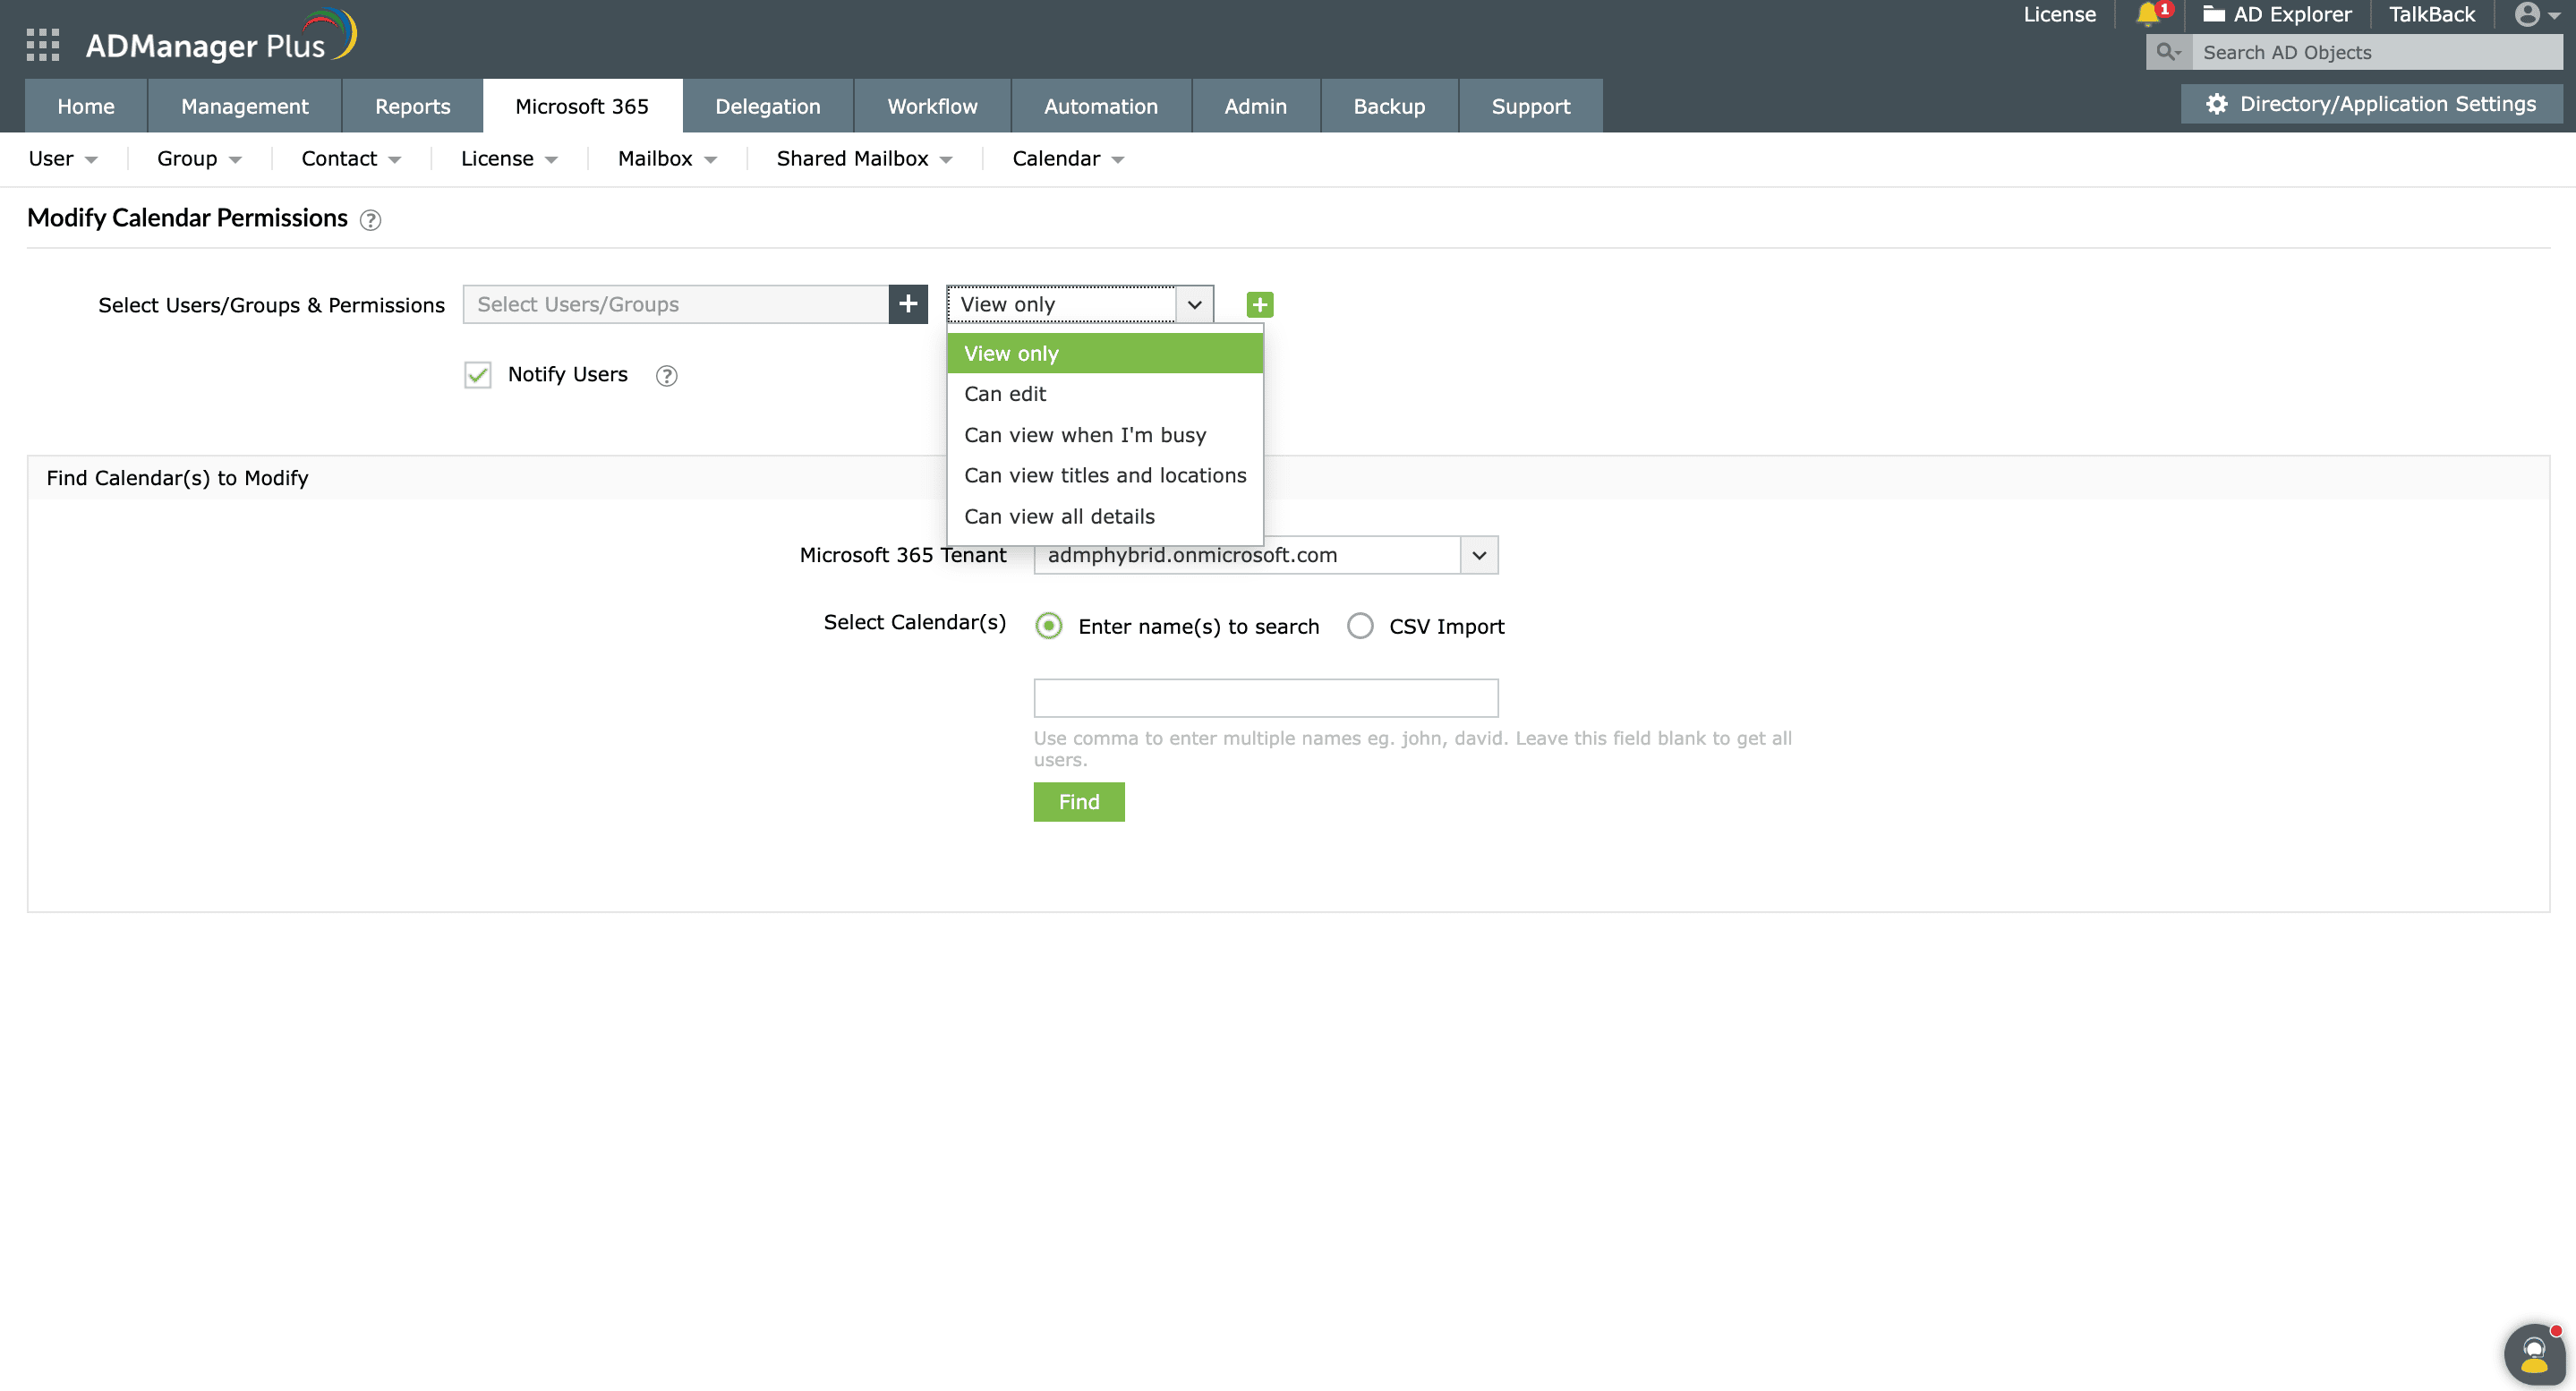Click the green Find button

[1078, 802]
